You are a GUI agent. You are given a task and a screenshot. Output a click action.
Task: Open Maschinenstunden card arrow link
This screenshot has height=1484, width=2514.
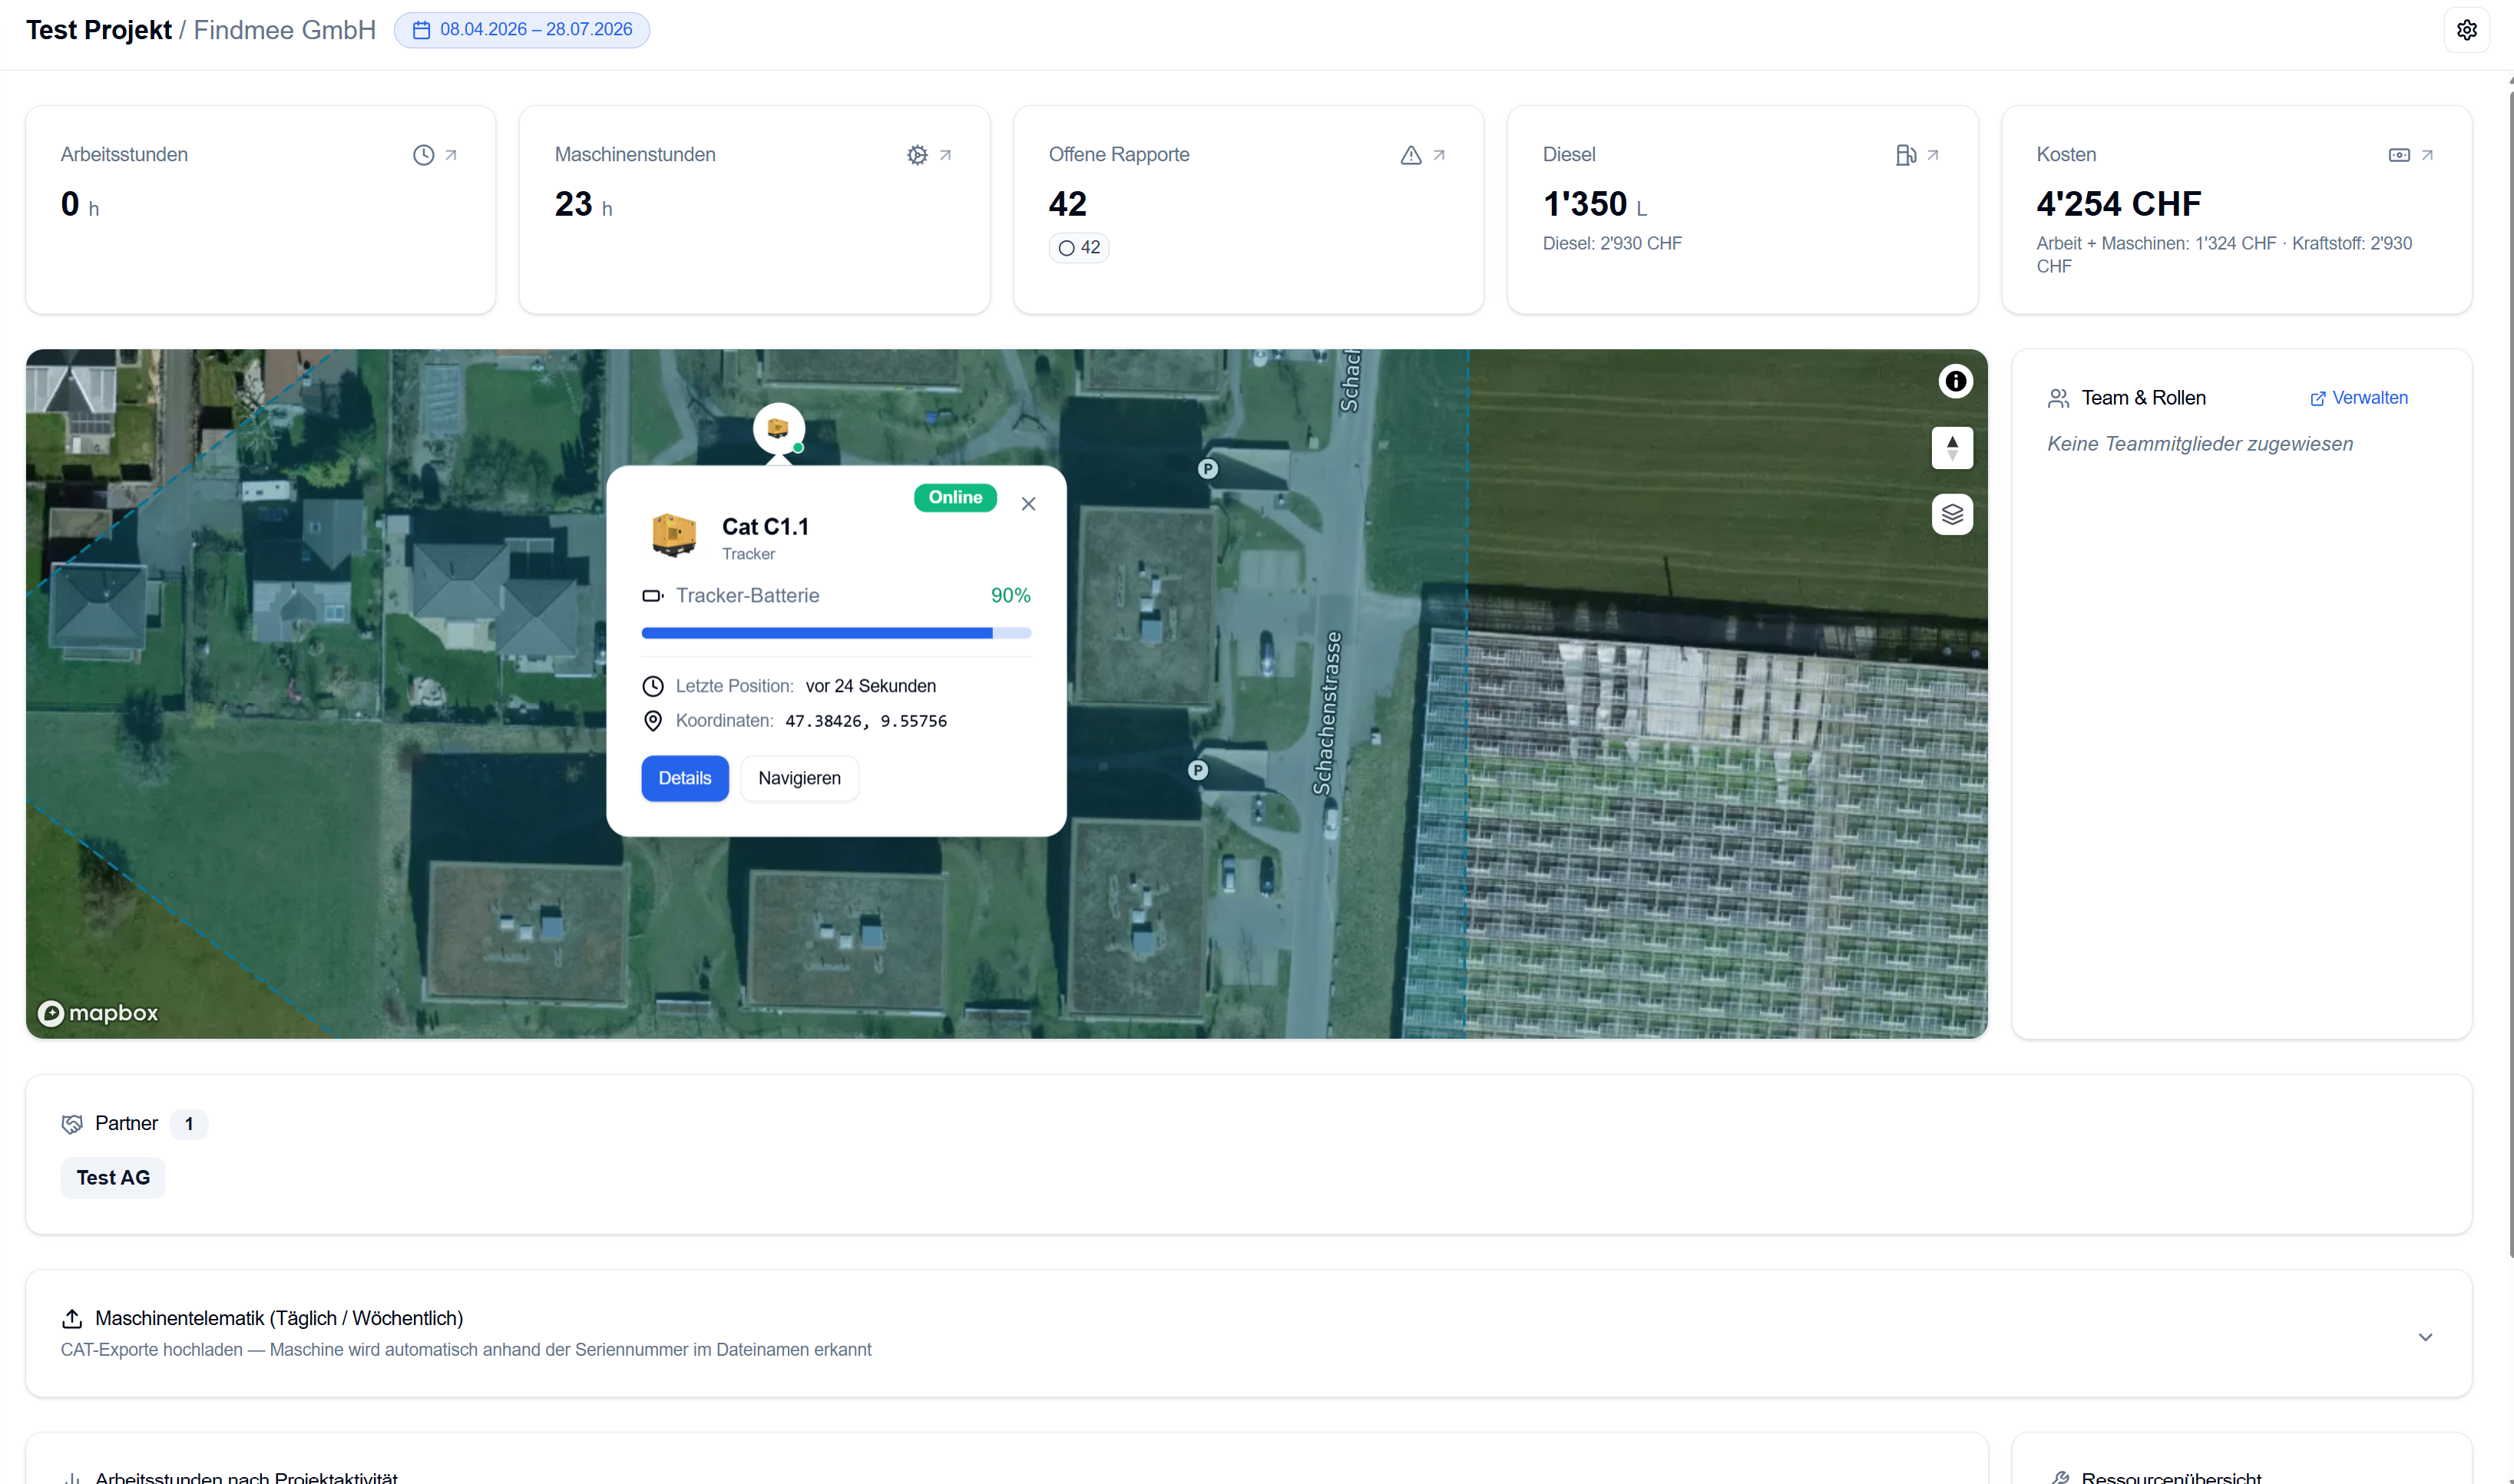945,155
